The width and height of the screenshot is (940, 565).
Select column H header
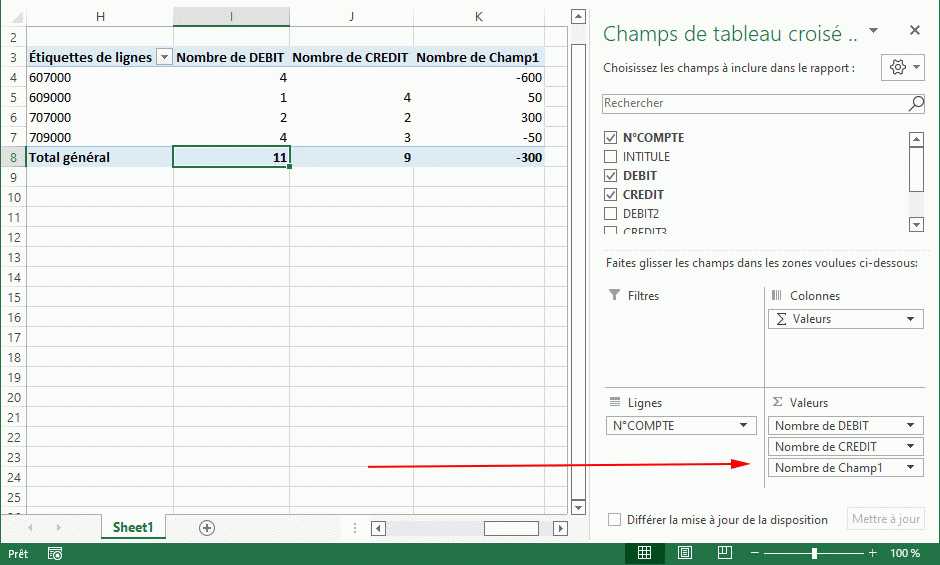click(100, 17)
